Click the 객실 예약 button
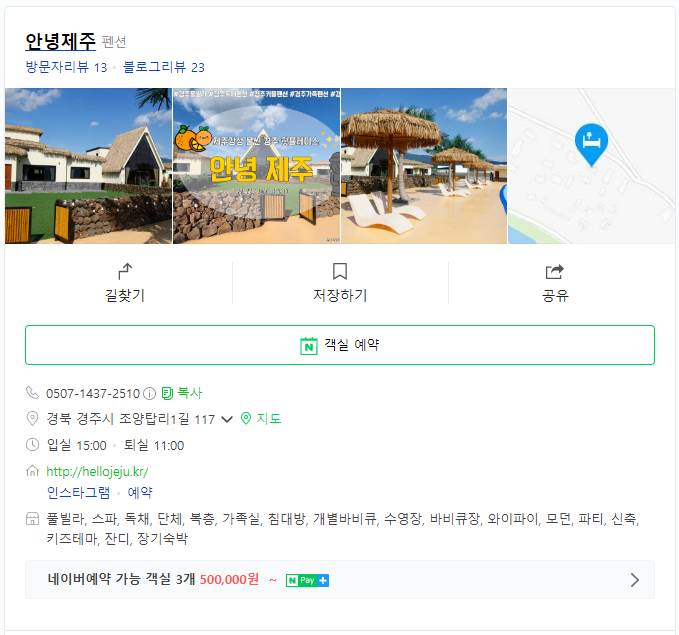The image size is (679, 635). pos(340,345)
